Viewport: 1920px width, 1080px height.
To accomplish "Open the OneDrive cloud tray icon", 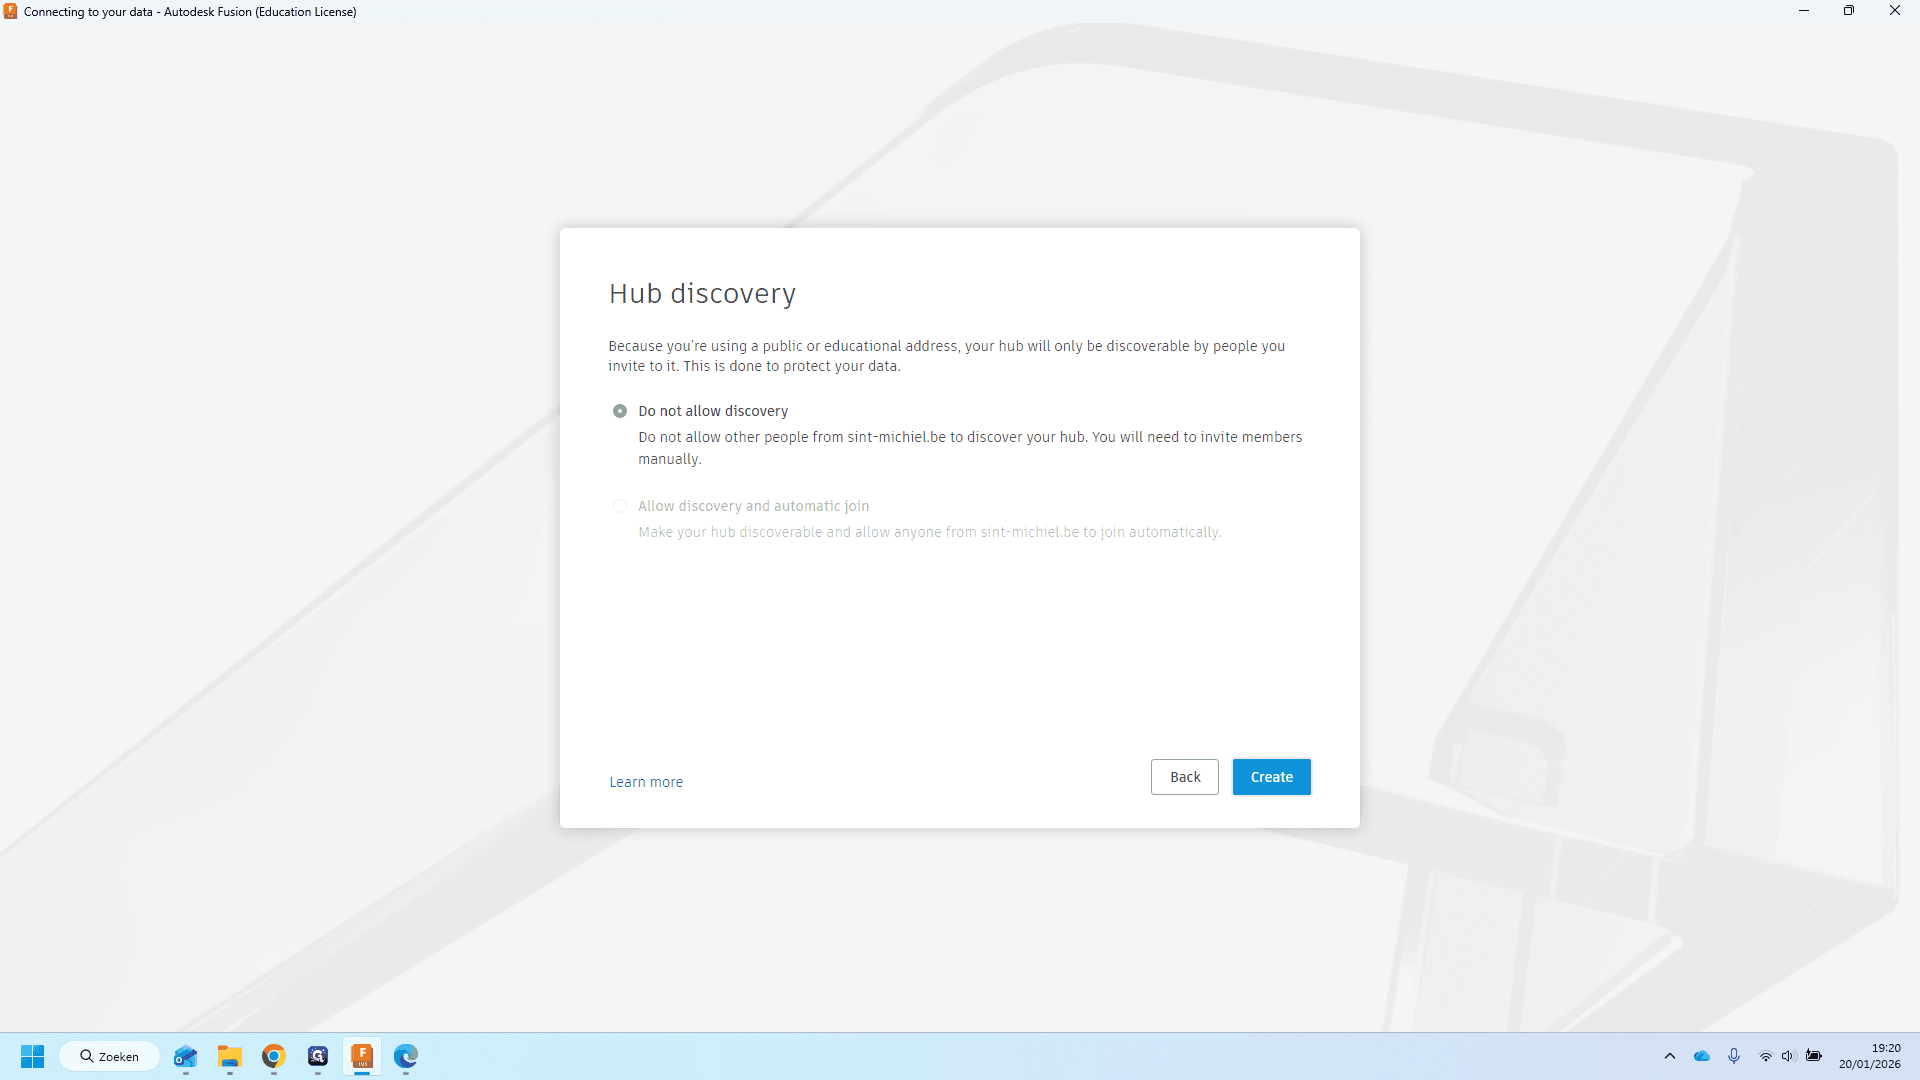I will pyautogui.click(x=1702, y=1056).
